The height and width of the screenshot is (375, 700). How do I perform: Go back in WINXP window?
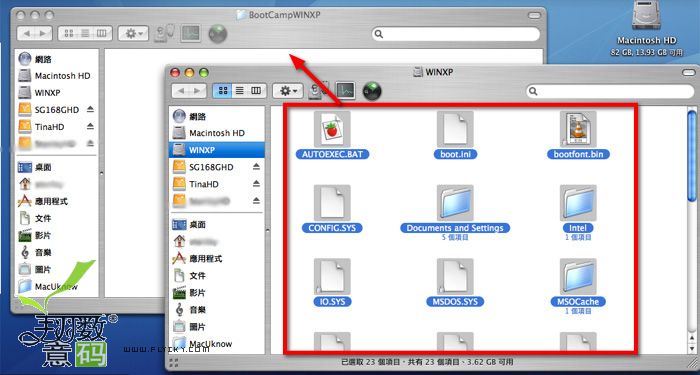180,91
